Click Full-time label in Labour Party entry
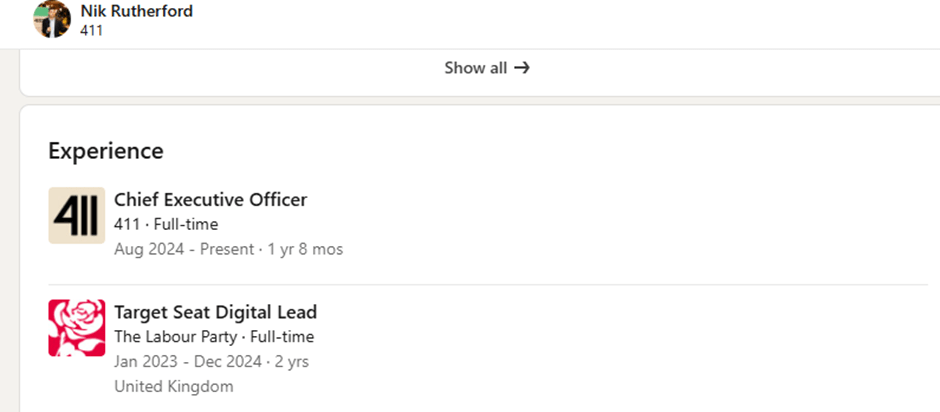The image size is (940, 412). 281,337
